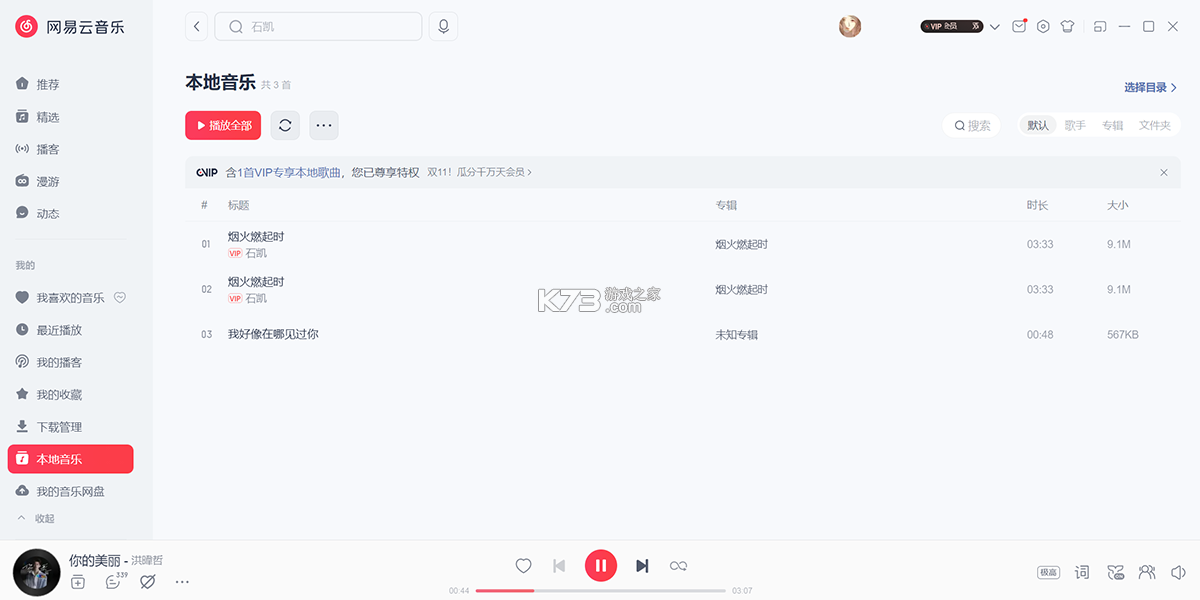Play the previous track
1200x600 pixels.
click(559, 566)
